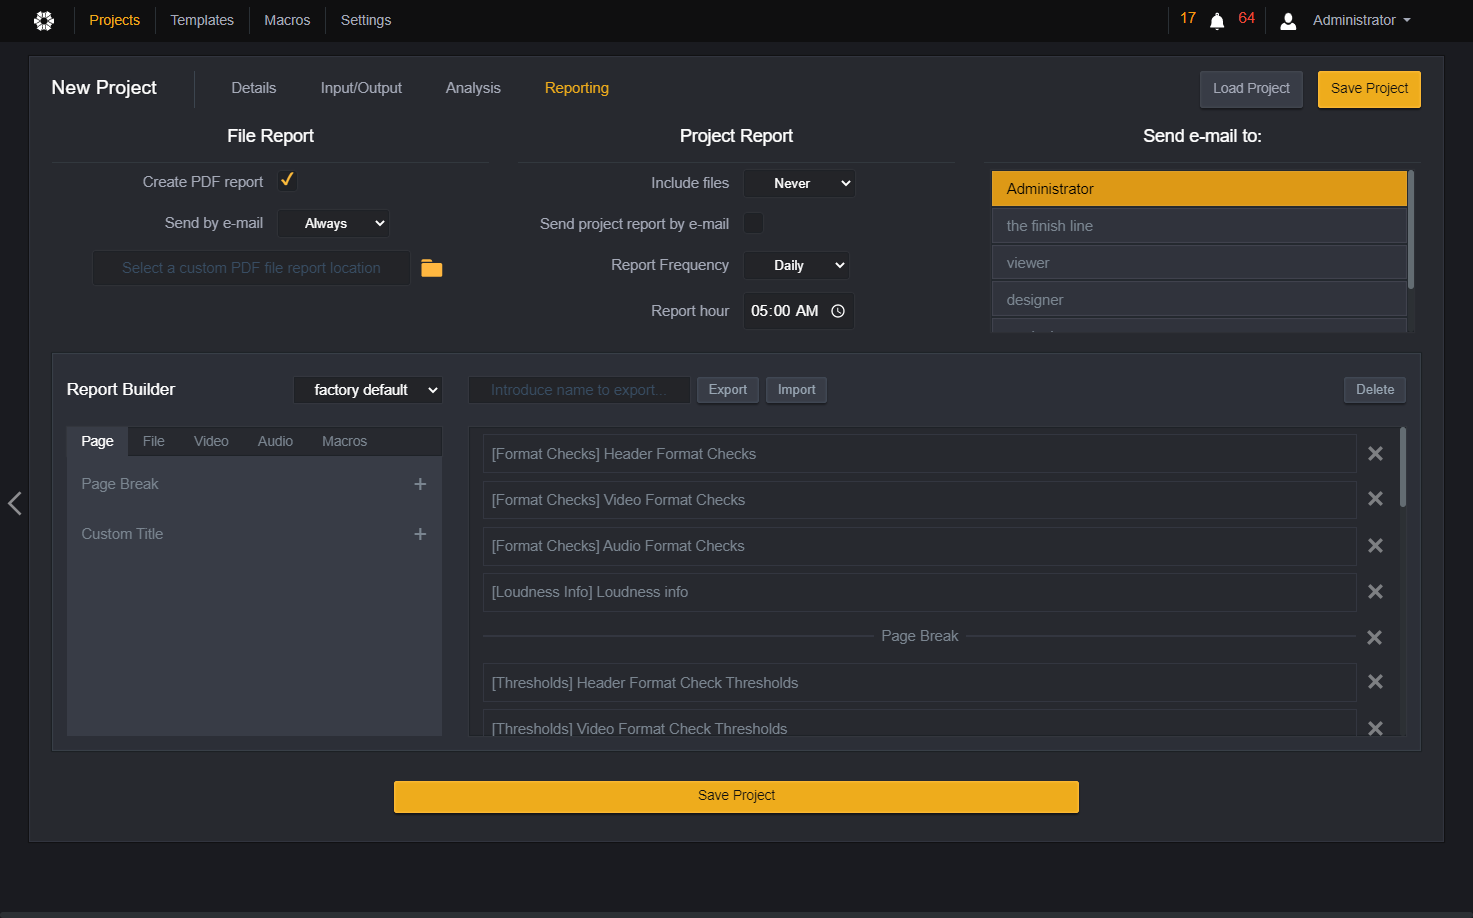This screenshot has width=1473, height=918.
Task: Click the wide bottom Save Project button
Action: pyautogui.click(x=736, y=796)
